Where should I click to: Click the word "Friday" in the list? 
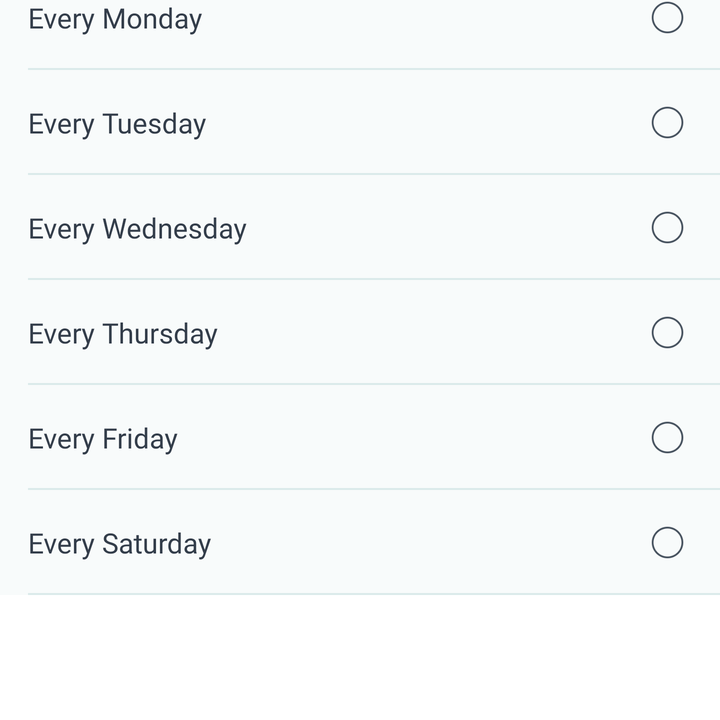[x=140, y=440]
